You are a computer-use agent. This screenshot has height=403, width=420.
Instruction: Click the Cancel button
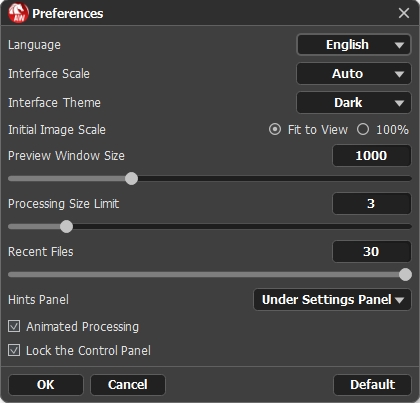pos(128,385)
